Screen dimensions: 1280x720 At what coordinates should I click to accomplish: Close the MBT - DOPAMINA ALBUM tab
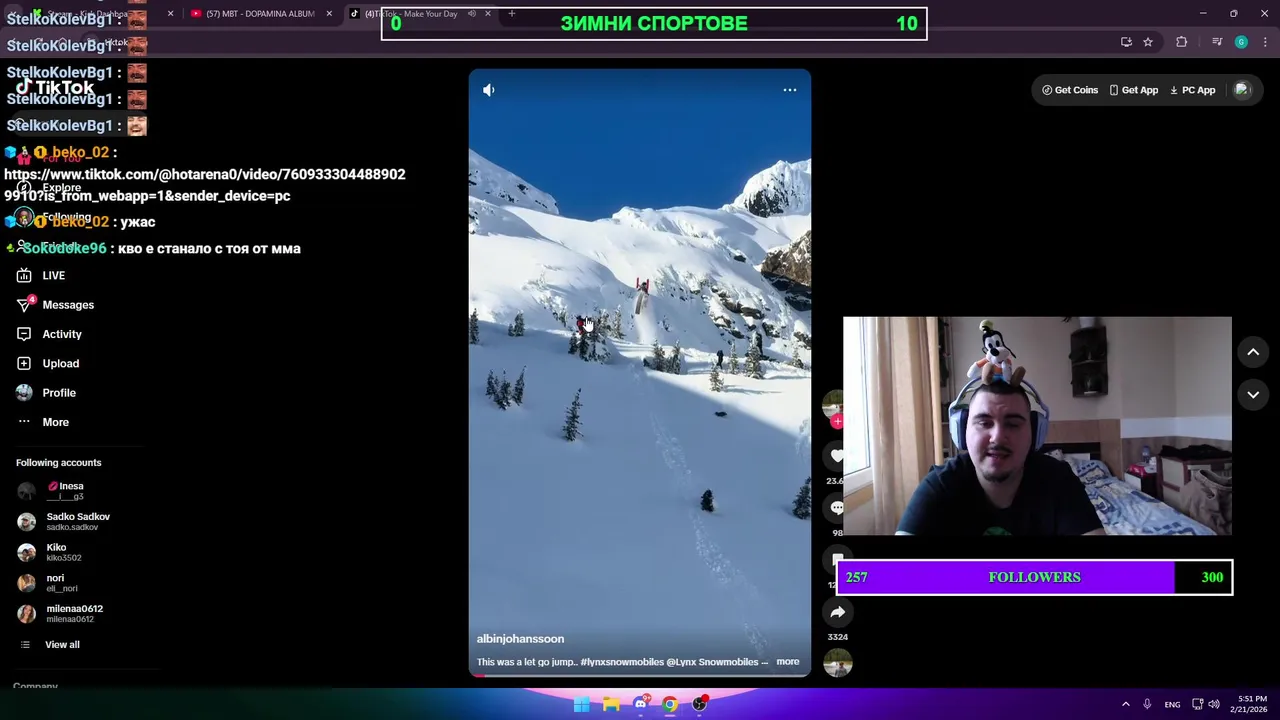click(329, 14)
